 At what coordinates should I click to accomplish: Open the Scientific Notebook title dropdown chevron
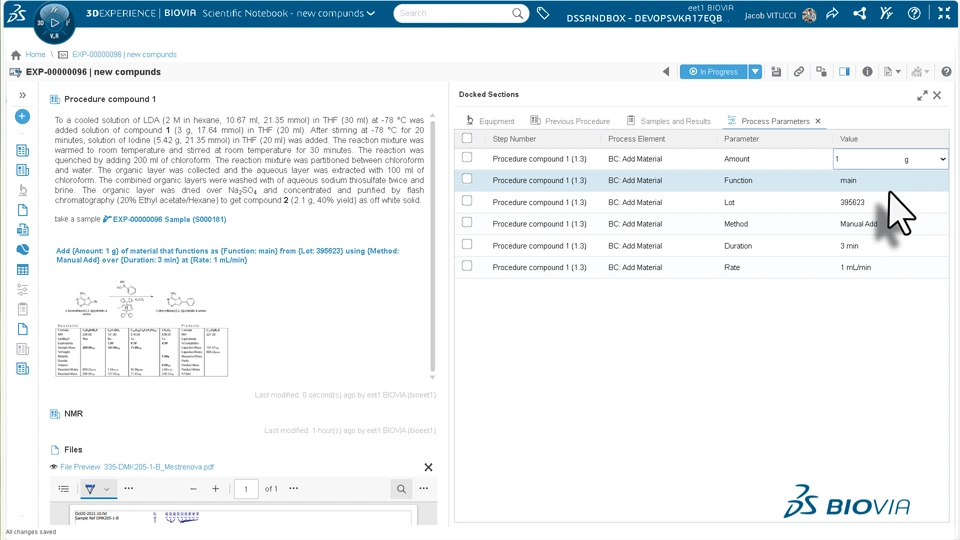point(371,13)
